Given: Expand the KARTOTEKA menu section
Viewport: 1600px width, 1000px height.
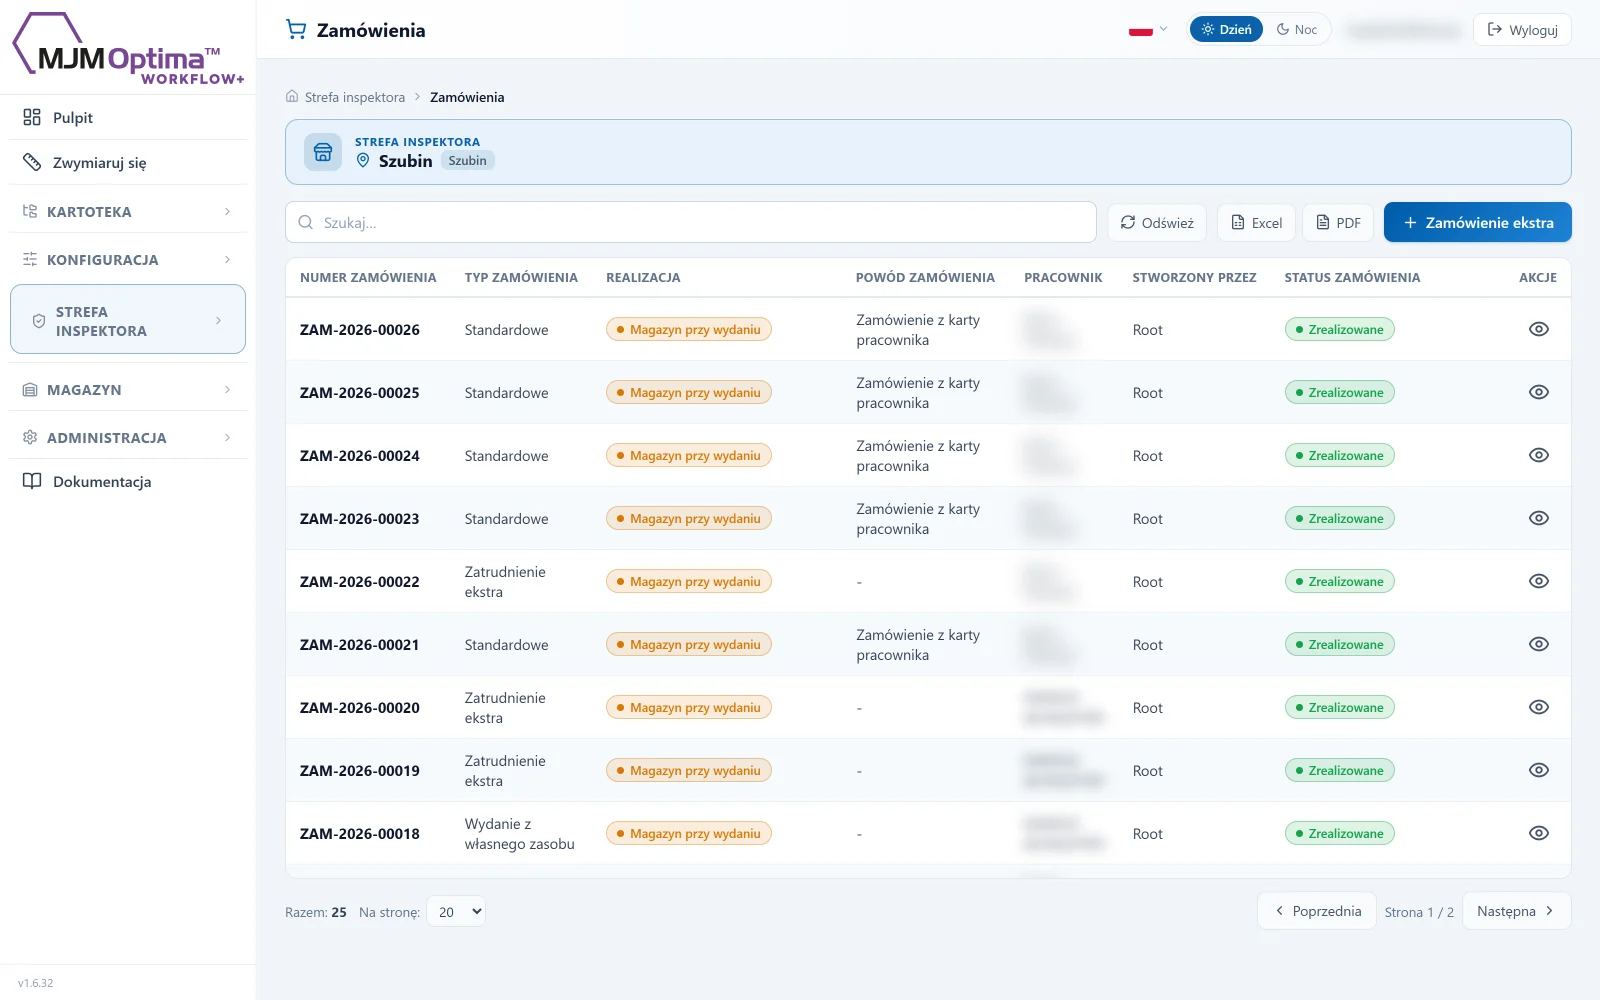Looking at the screenshot, I should tap(128, 211).
